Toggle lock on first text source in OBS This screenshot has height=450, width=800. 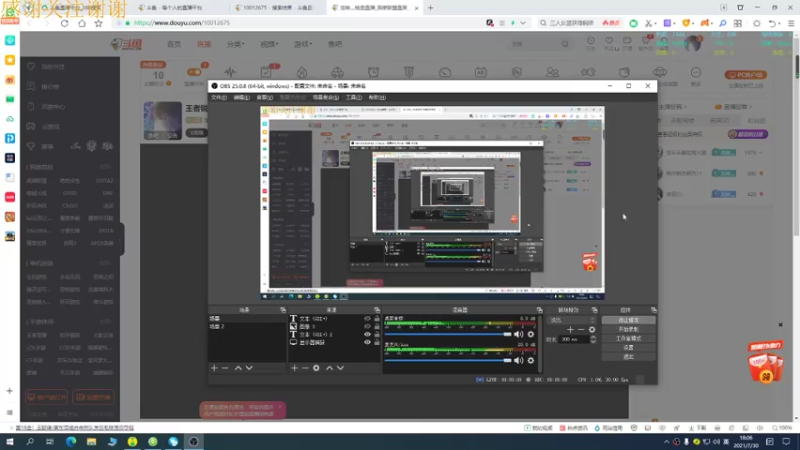pos(377,318)
